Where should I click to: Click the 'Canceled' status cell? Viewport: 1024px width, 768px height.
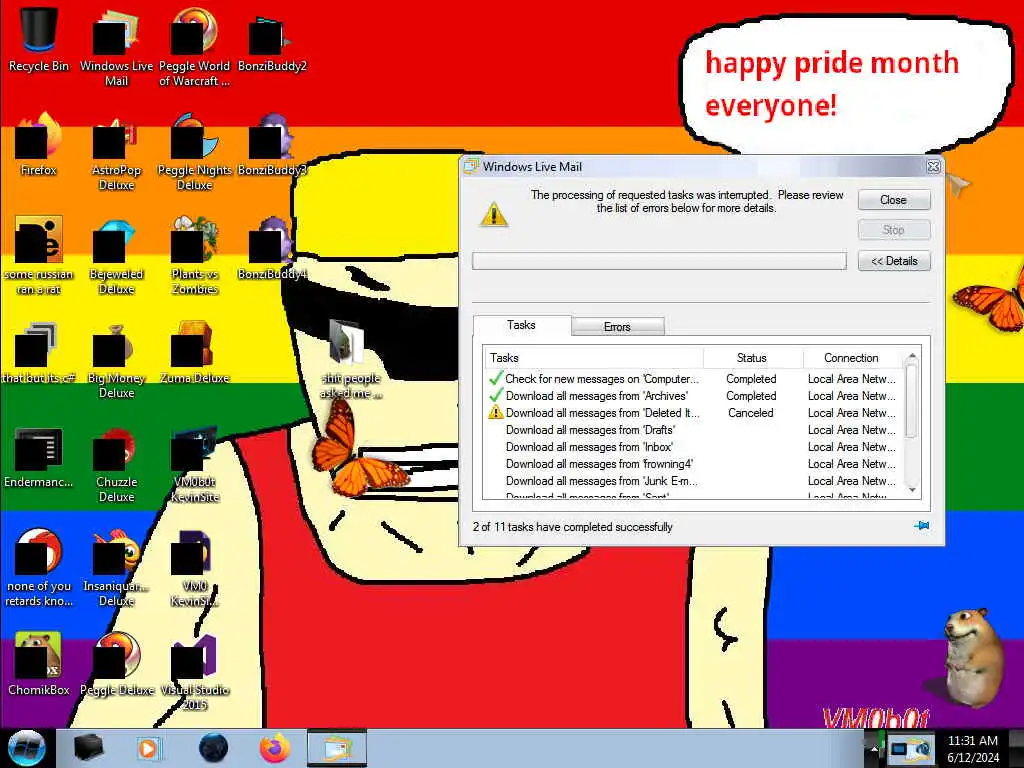click(x=751, y=413)
